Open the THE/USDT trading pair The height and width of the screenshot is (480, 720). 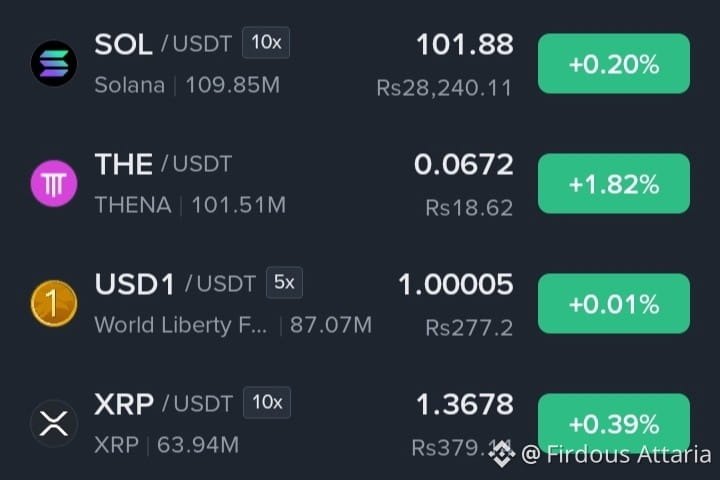[163, 164]
